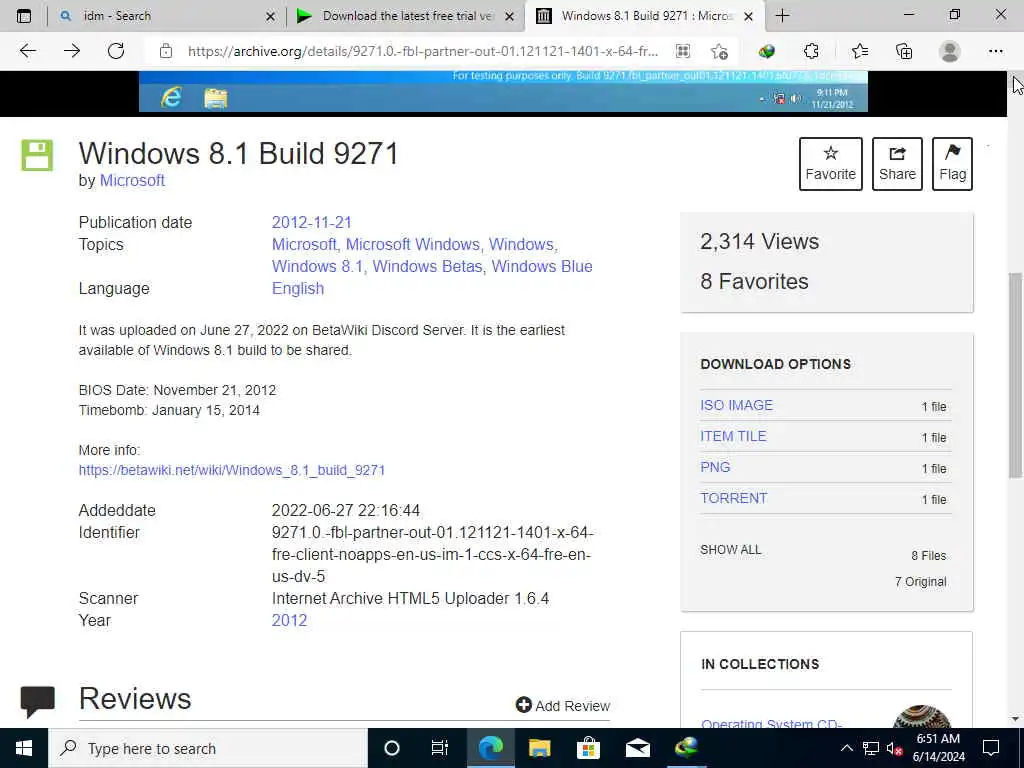Click the IDM extension icon in toolbar

pyautogui.click(x=767, y=51)
